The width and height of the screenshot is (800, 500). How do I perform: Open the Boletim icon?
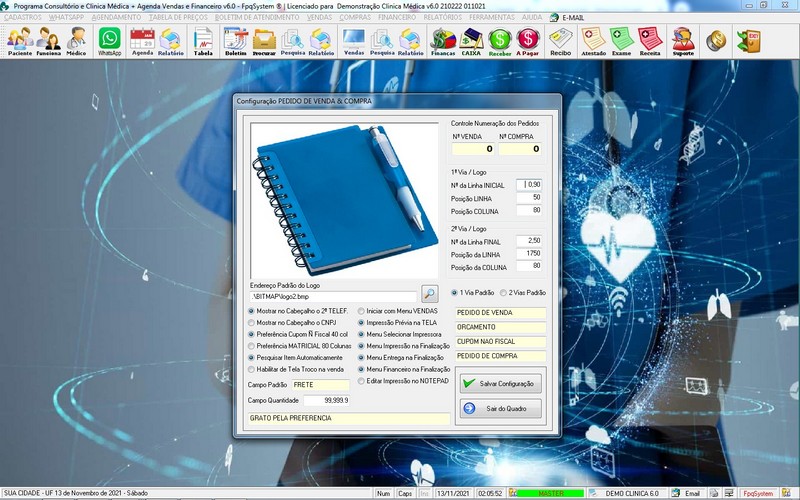pyautogui.click(x=236, y=41)
